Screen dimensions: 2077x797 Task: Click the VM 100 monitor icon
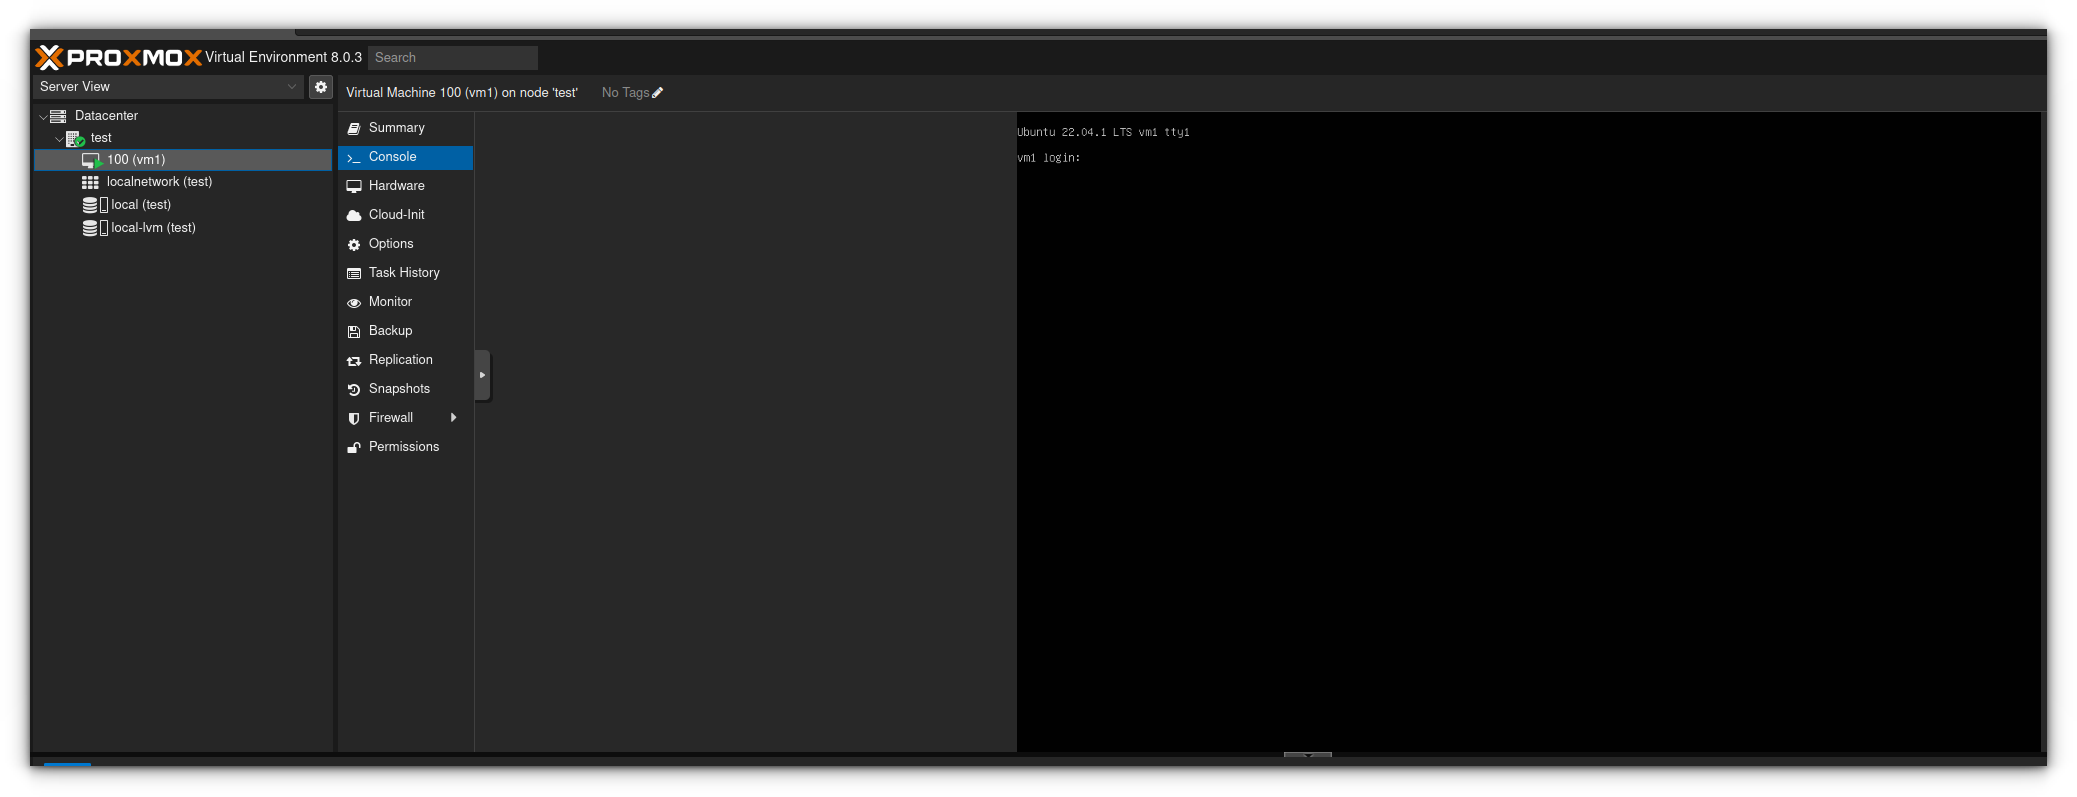pyautogui.click(x=91, y=160)
